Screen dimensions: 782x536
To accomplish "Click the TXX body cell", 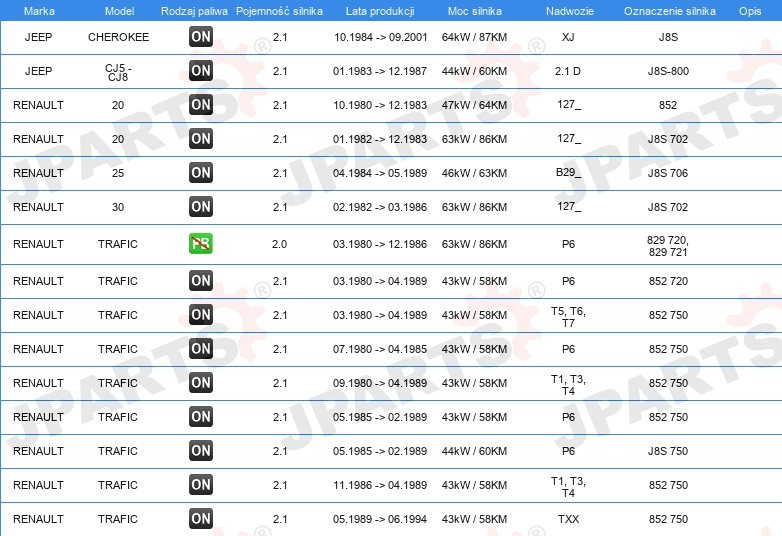I will click(x=569, y=519).
